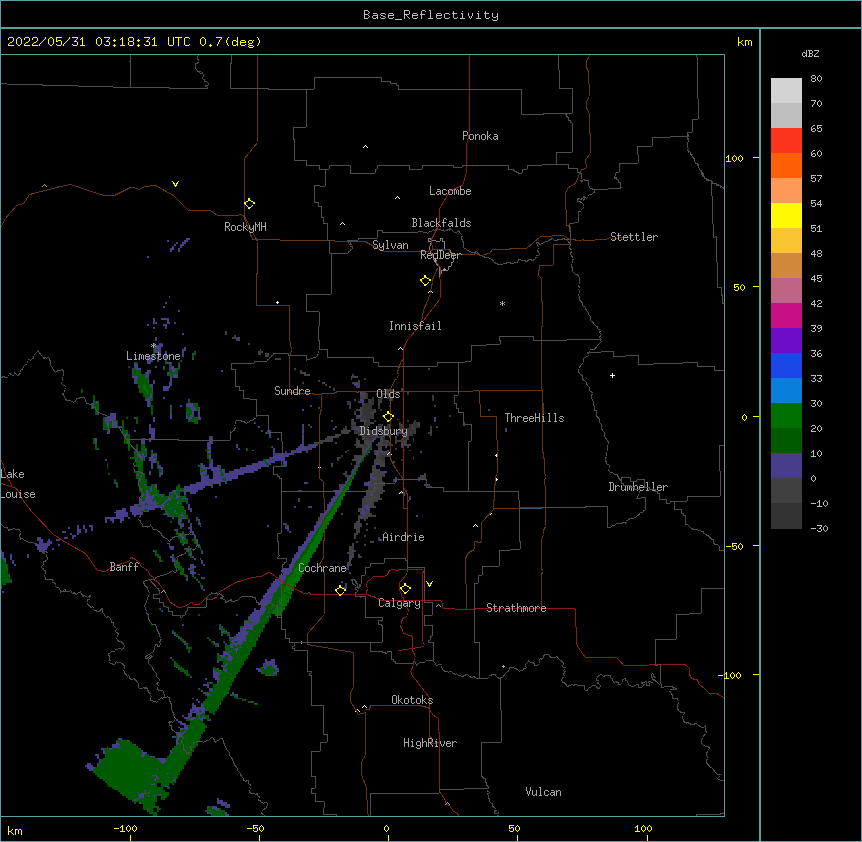Click the yellow V marker northwest of RockyMH

pyautogui.click(x=175, y=184)
